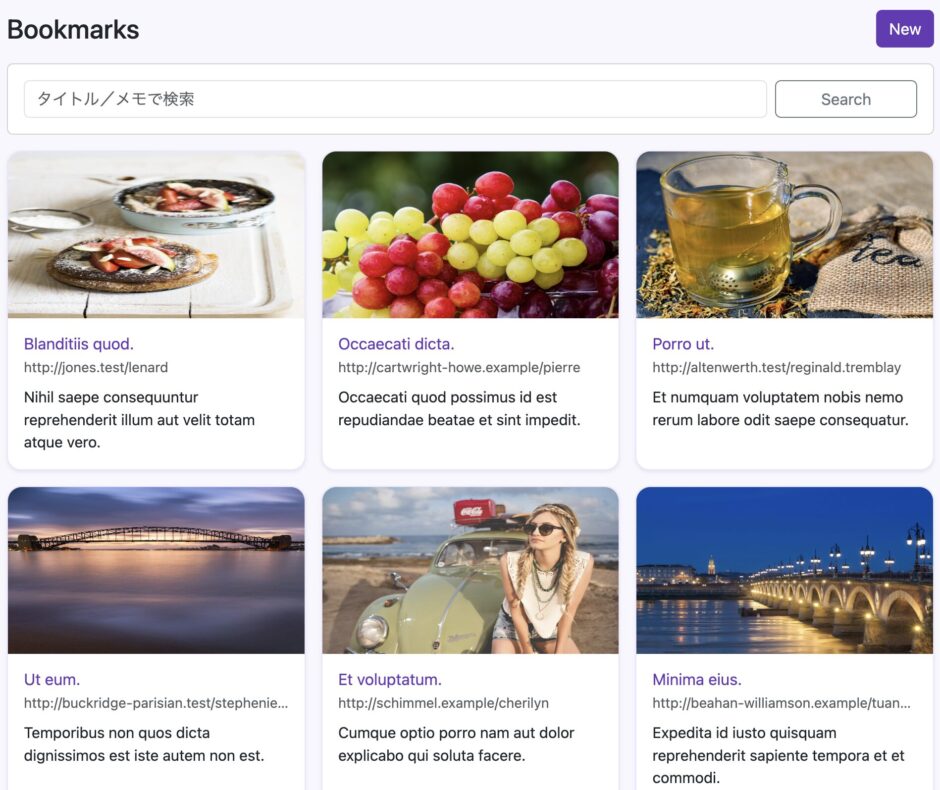Click the harbour bridge sunset thumbnail
Viewport: 940px width, 790px height.
(x=156, y=570)
